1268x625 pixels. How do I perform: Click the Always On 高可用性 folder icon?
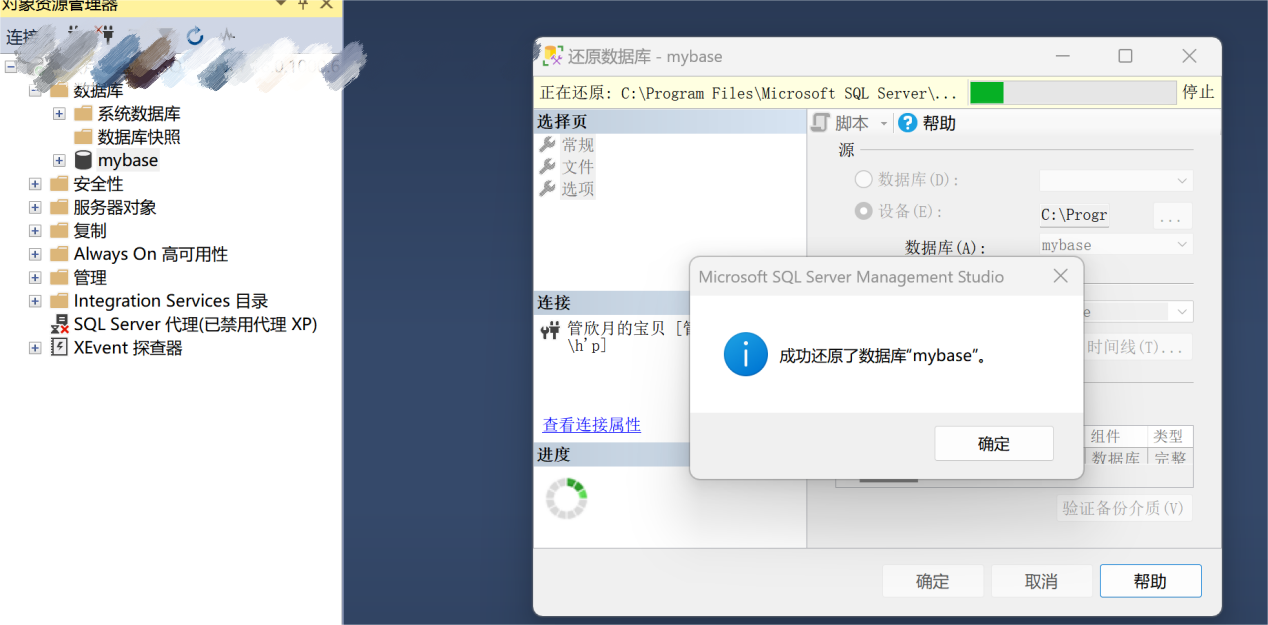pos(59,254)
